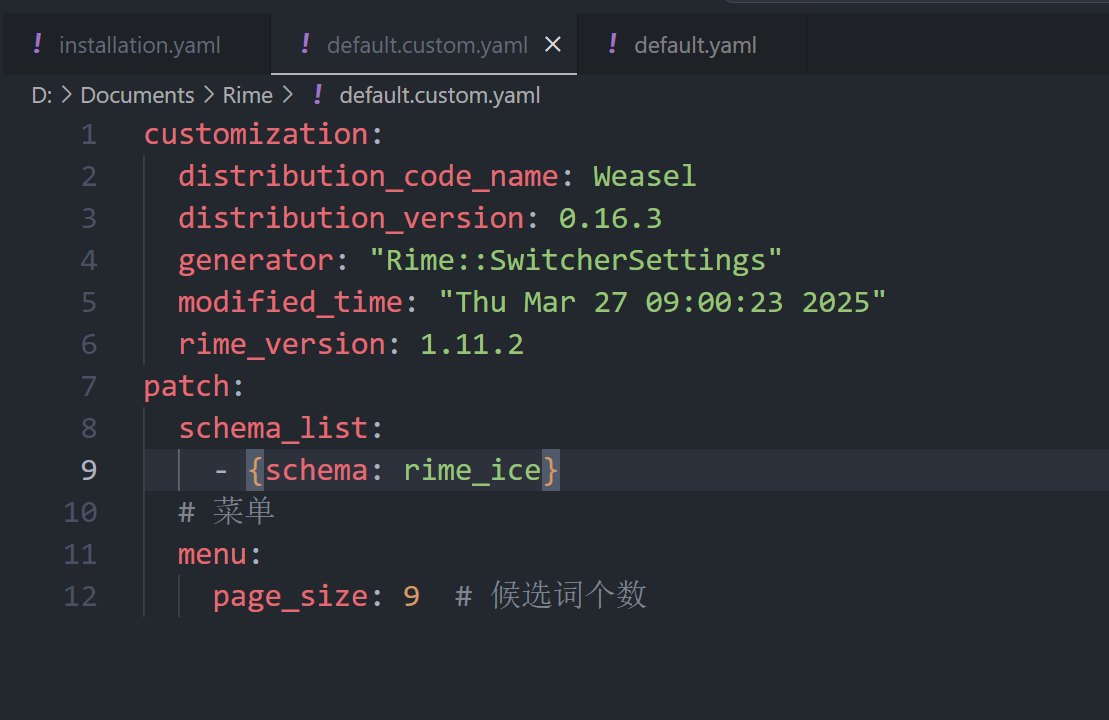This screenshot has width=1109, height=720.
Task: Click the 'schema_list' key
Action: click(x=273, y=428)
